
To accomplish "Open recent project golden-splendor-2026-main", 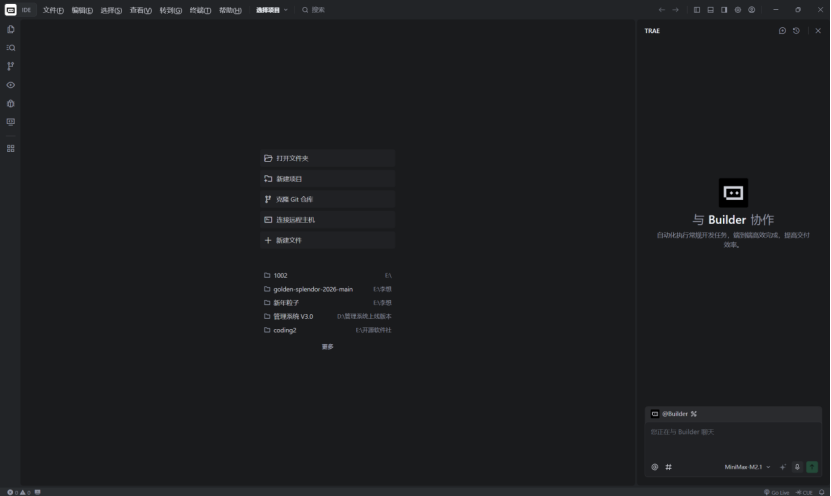I will [x=313, y=289].
